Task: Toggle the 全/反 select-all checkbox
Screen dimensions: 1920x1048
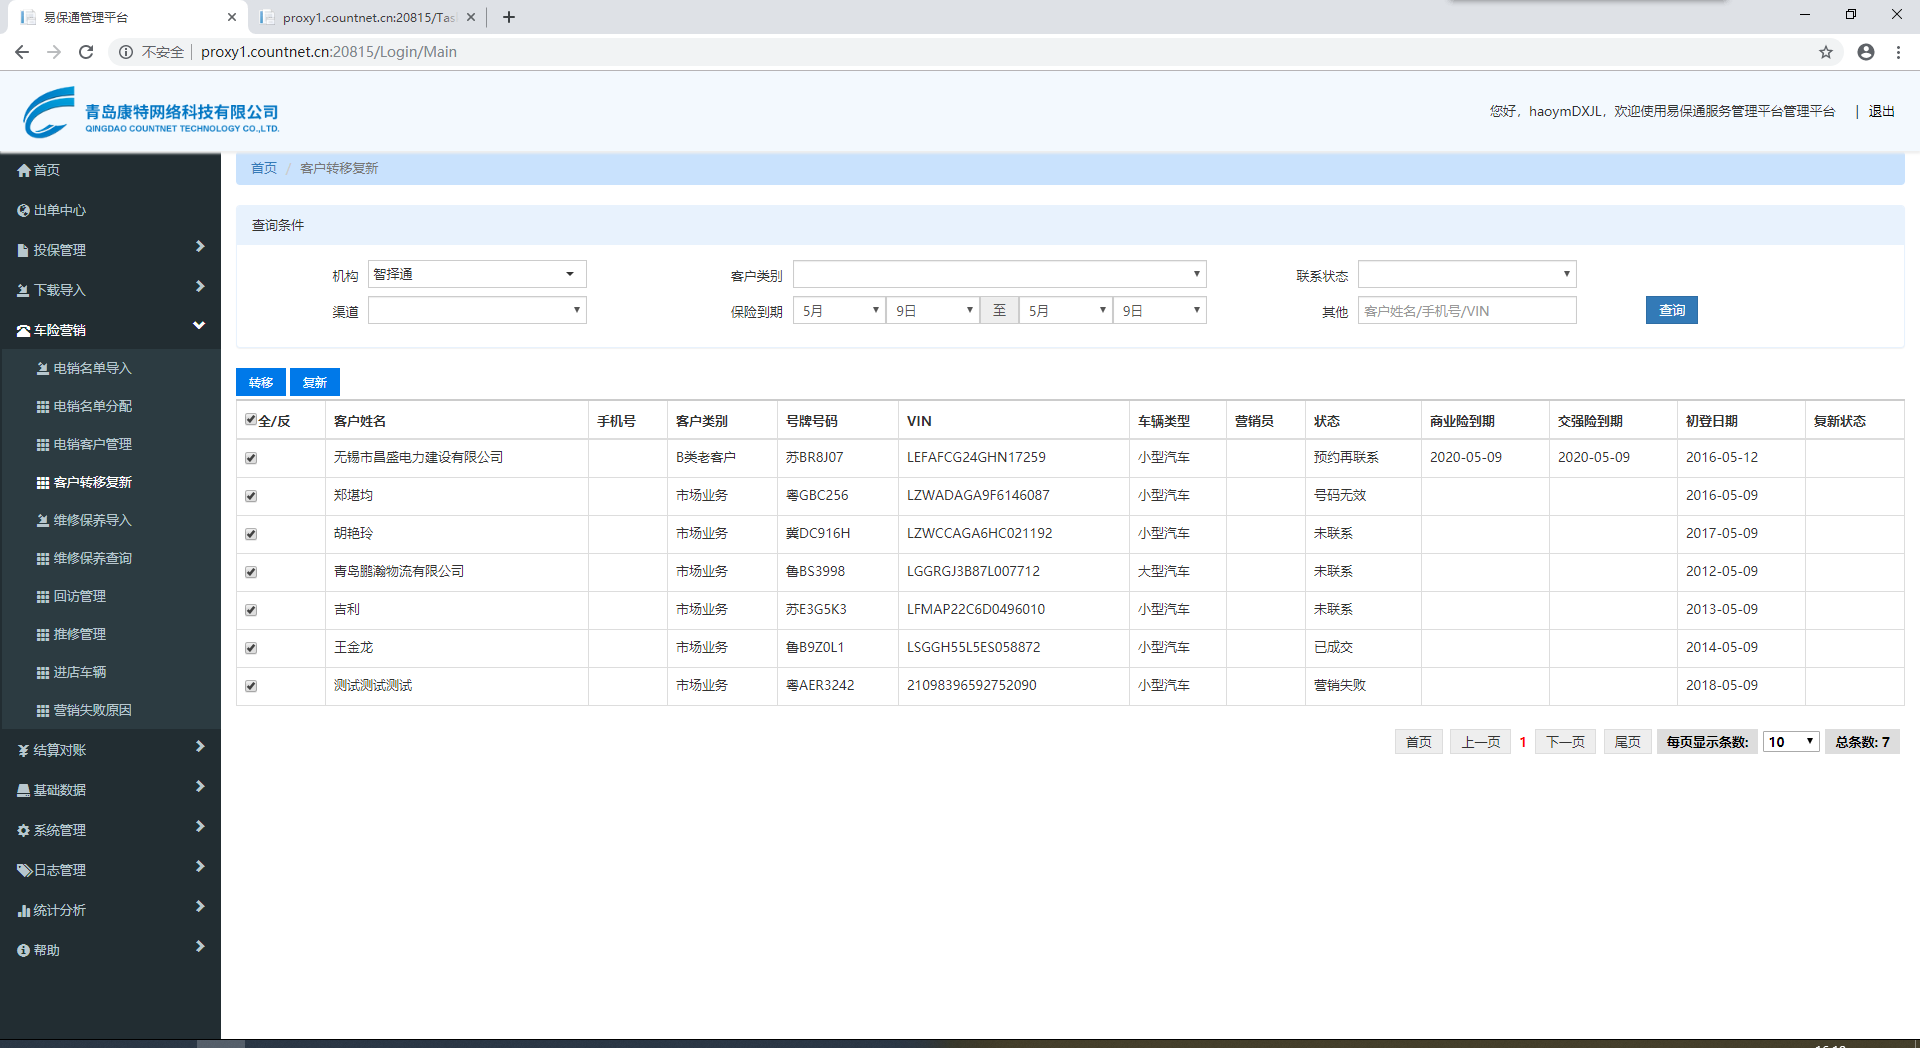Action: (x=251, y=420)
